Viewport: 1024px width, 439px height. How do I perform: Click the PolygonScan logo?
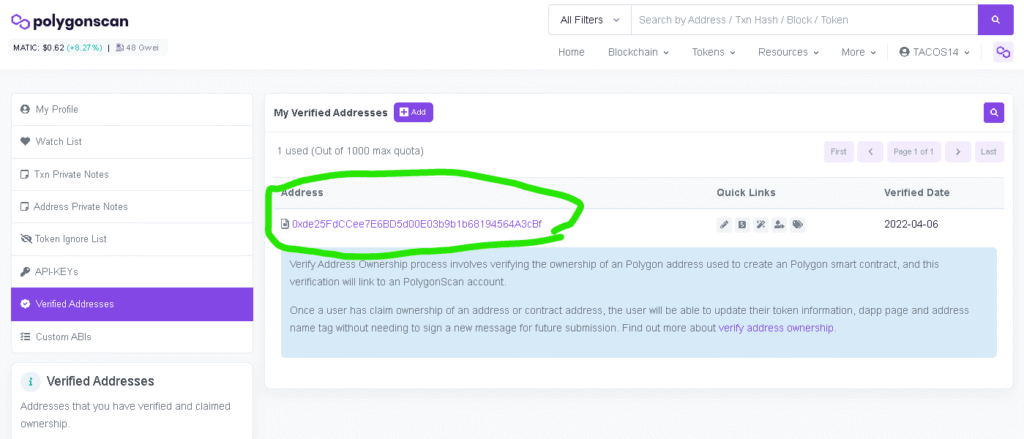70,21
